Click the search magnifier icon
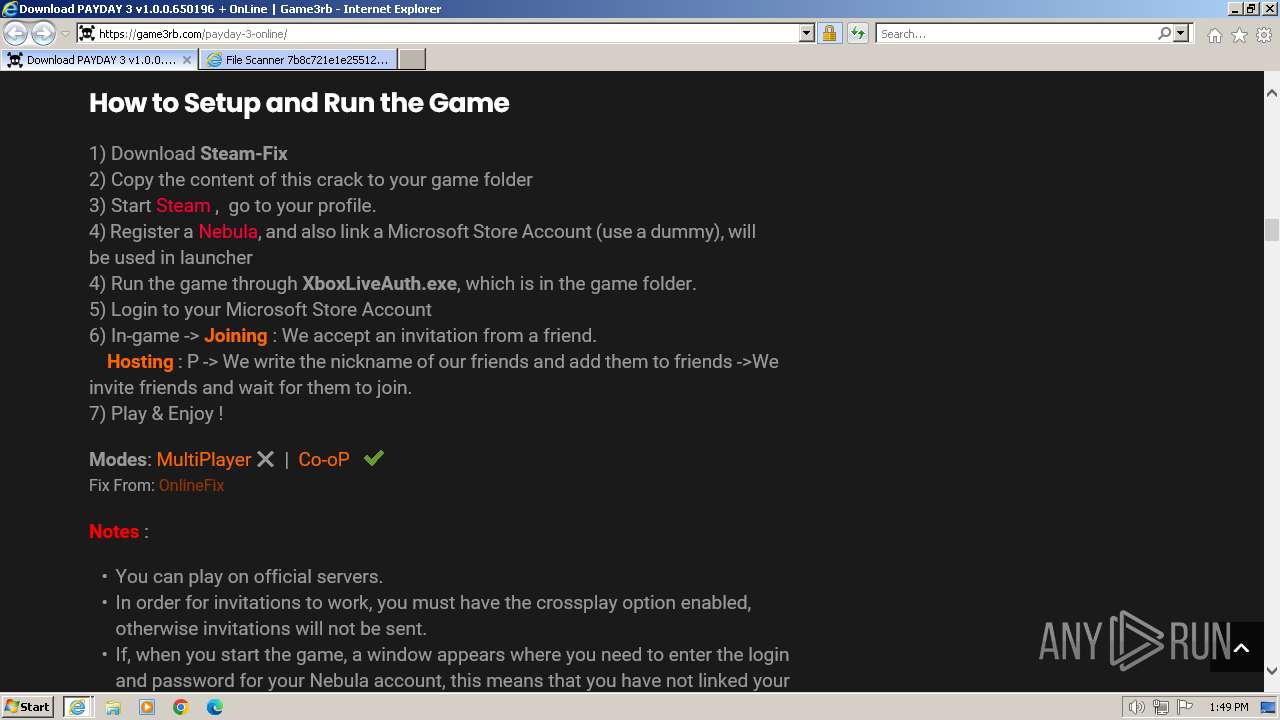The height and width of the screenshot is (720, 1280). point(1164,34)
